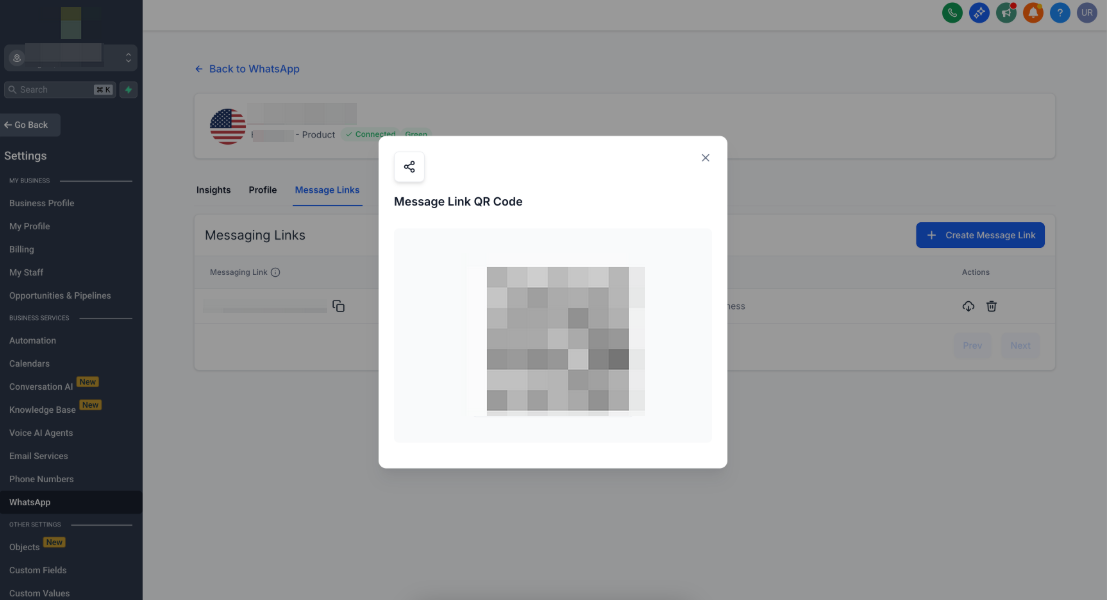Open Opportunities & Pipelines settings

(x=60, y=296)
